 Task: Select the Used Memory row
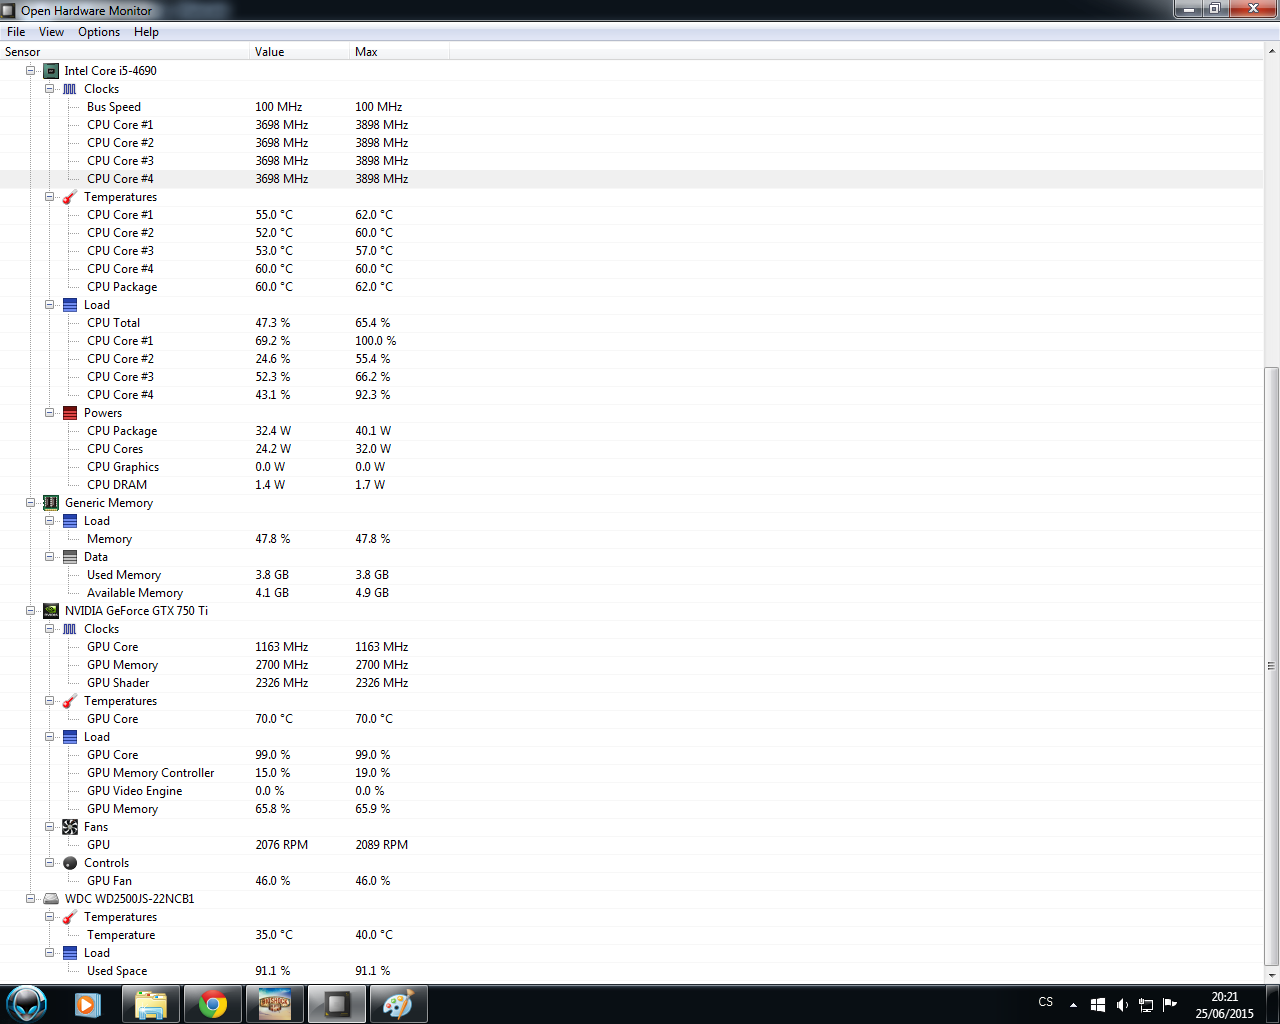632,575
